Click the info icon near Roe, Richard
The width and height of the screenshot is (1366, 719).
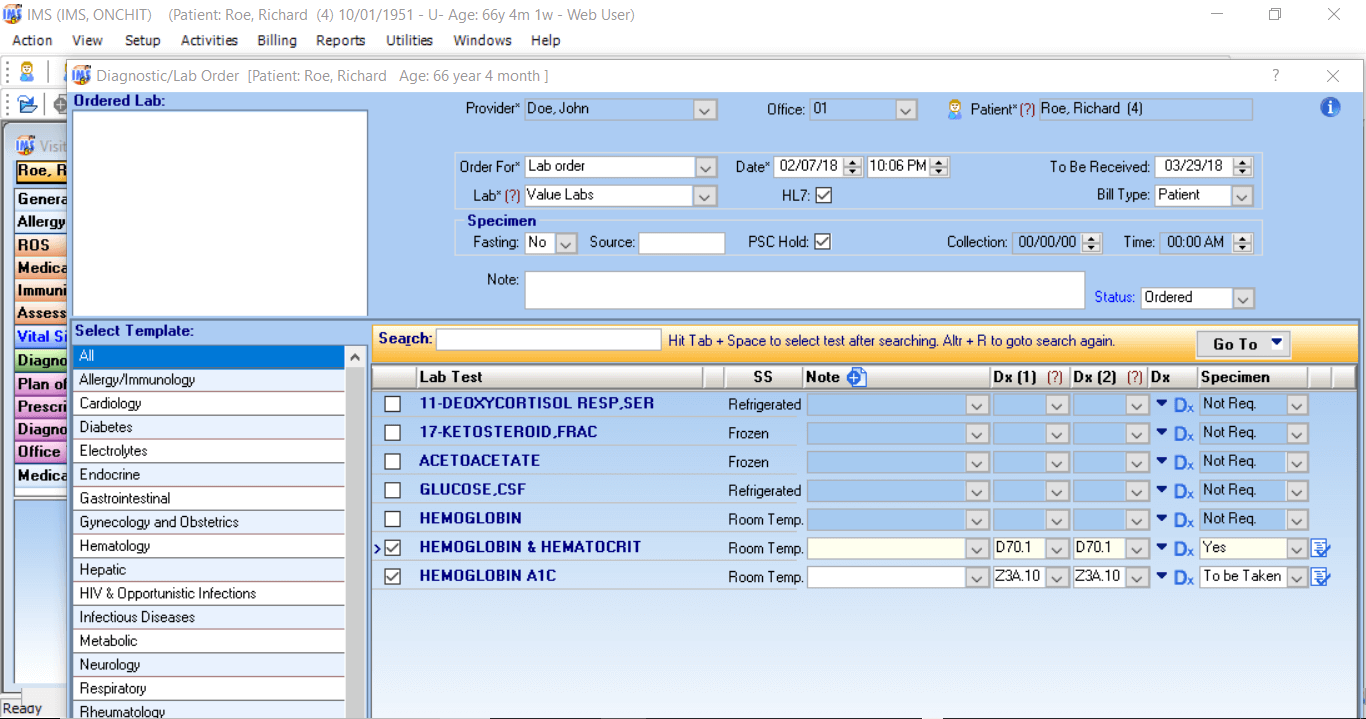[x=1330, y=108]
